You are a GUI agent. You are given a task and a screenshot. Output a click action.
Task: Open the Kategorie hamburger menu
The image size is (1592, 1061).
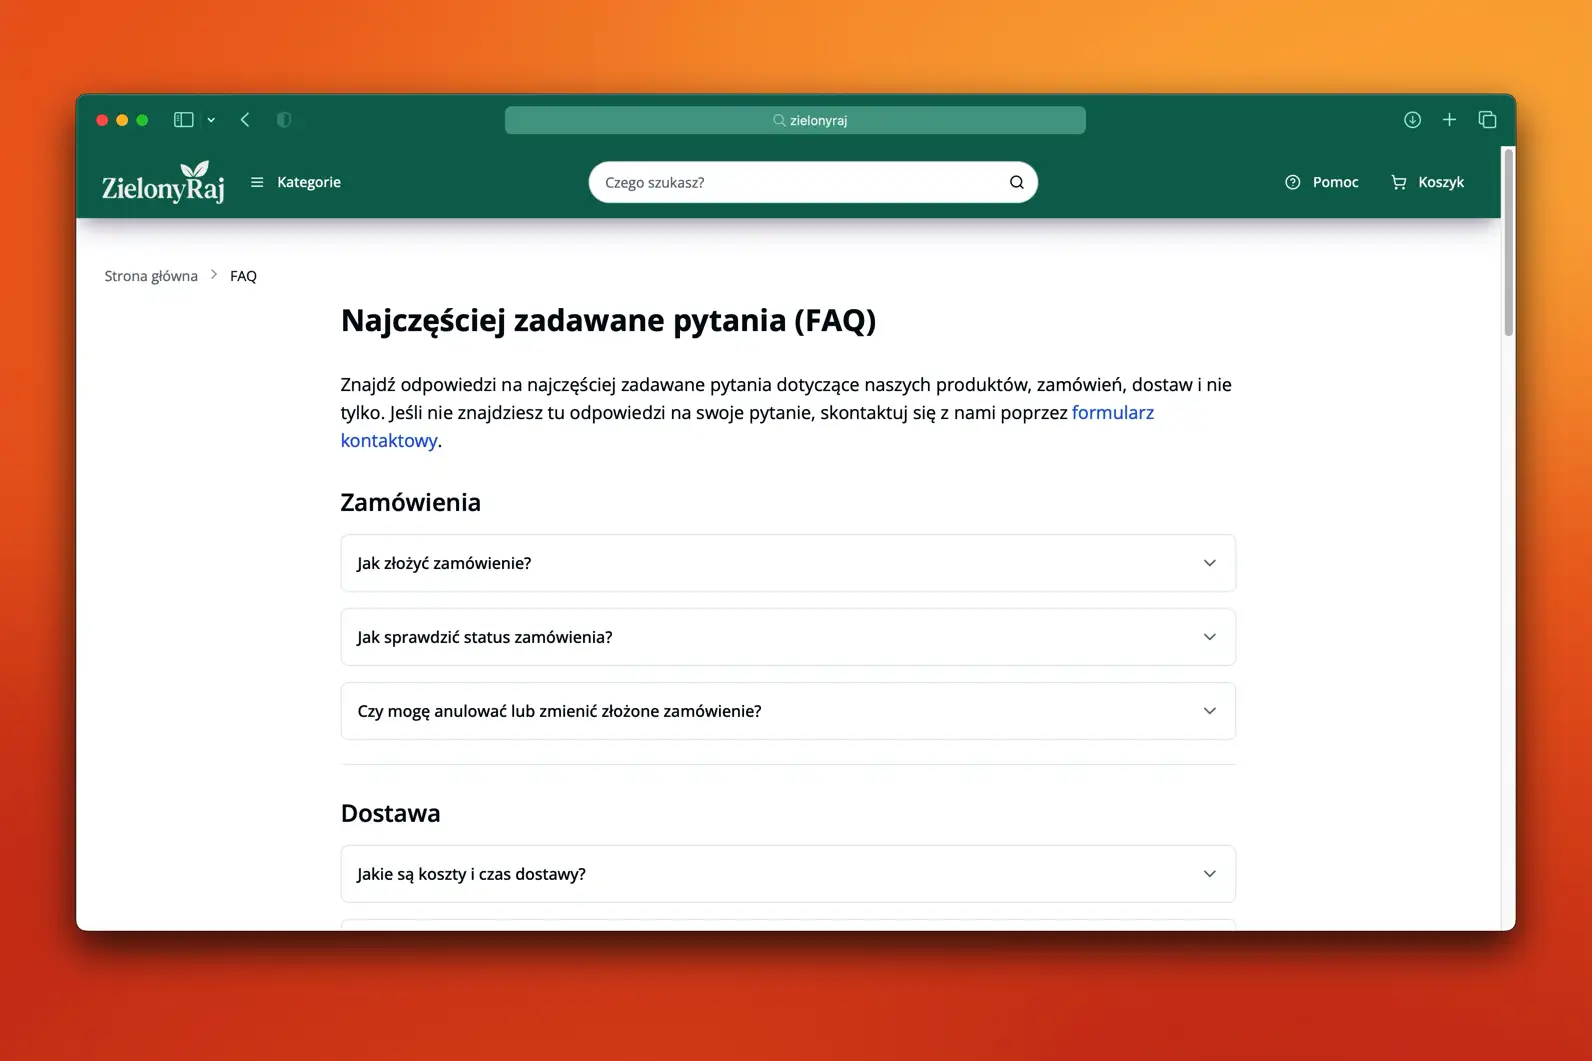[x=296, y=182]
